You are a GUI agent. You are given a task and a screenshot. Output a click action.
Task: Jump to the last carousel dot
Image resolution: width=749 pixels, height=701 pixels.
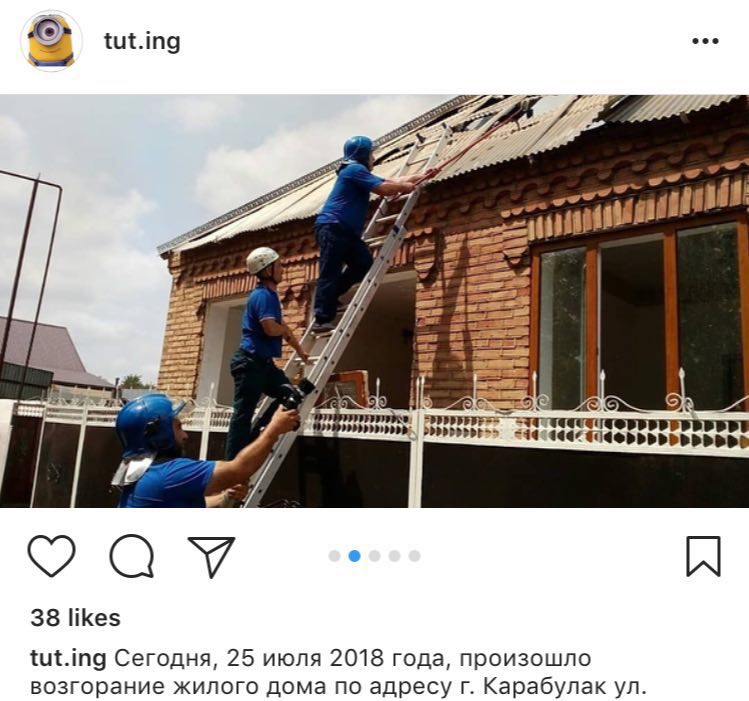click(415, 556)
